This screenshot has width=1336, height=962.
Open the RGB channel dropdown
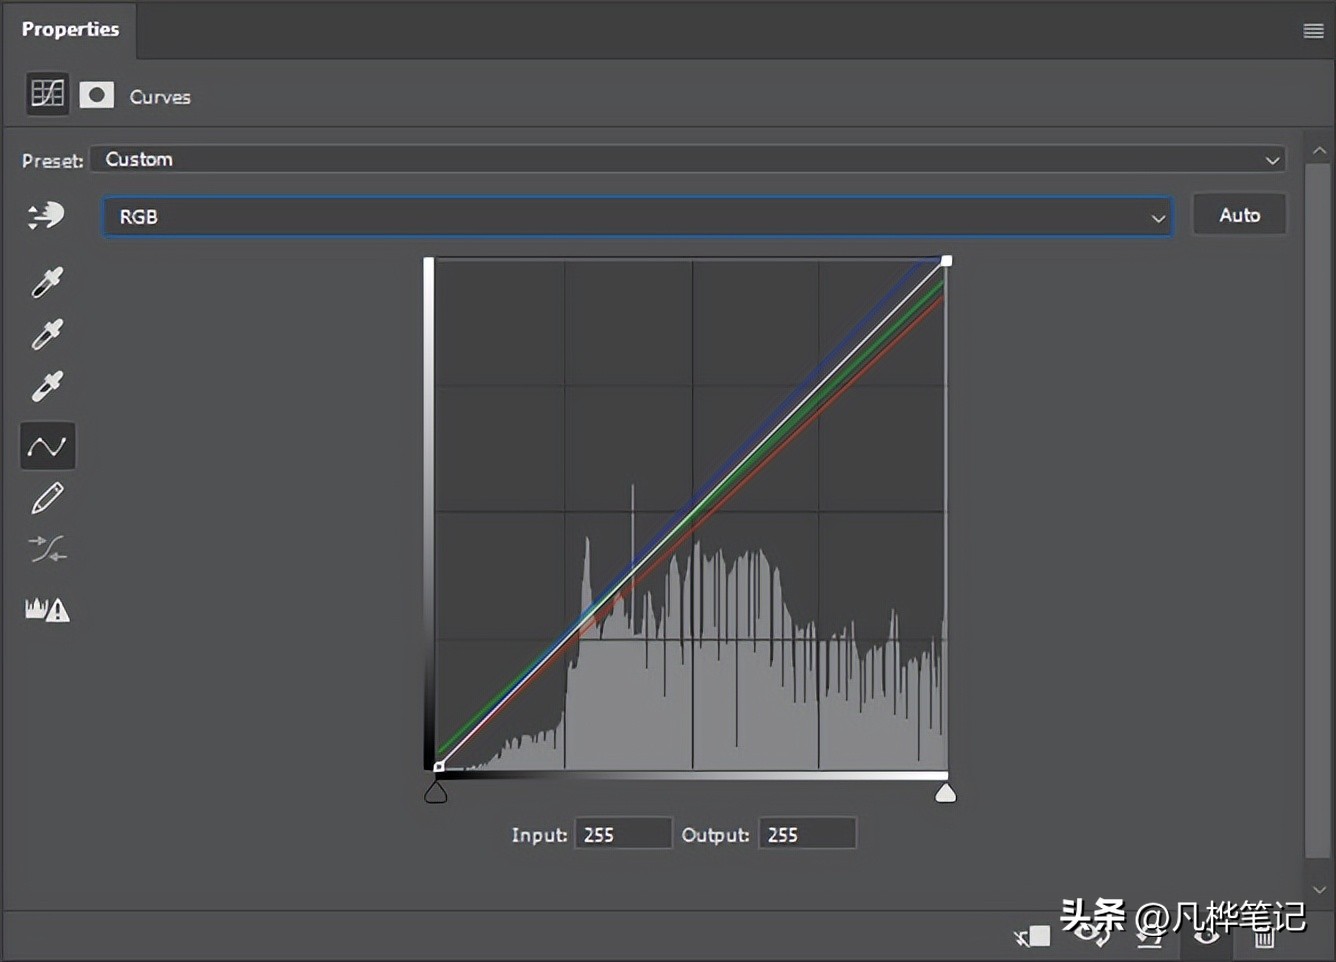pos(638,217)
